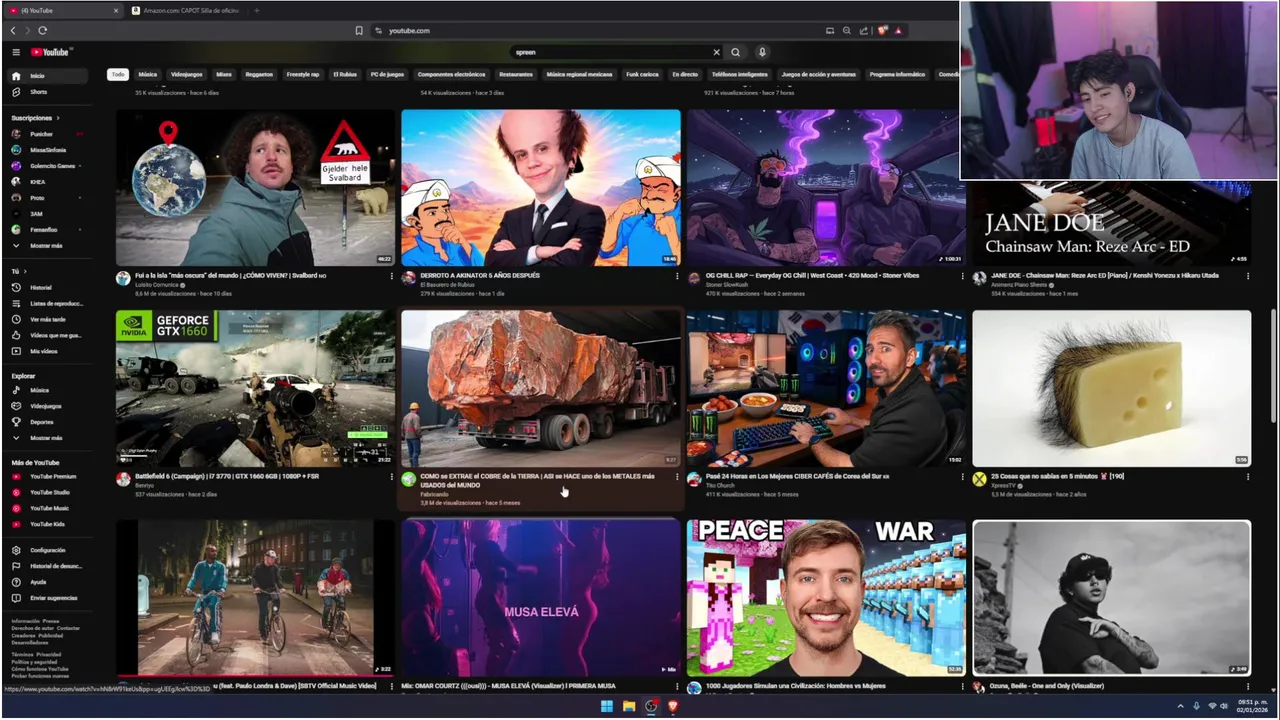Go back in the browser
Image resolution: width=1280 pixels, height=720 pixels.
pyautogui.click(x=13, y=31)
